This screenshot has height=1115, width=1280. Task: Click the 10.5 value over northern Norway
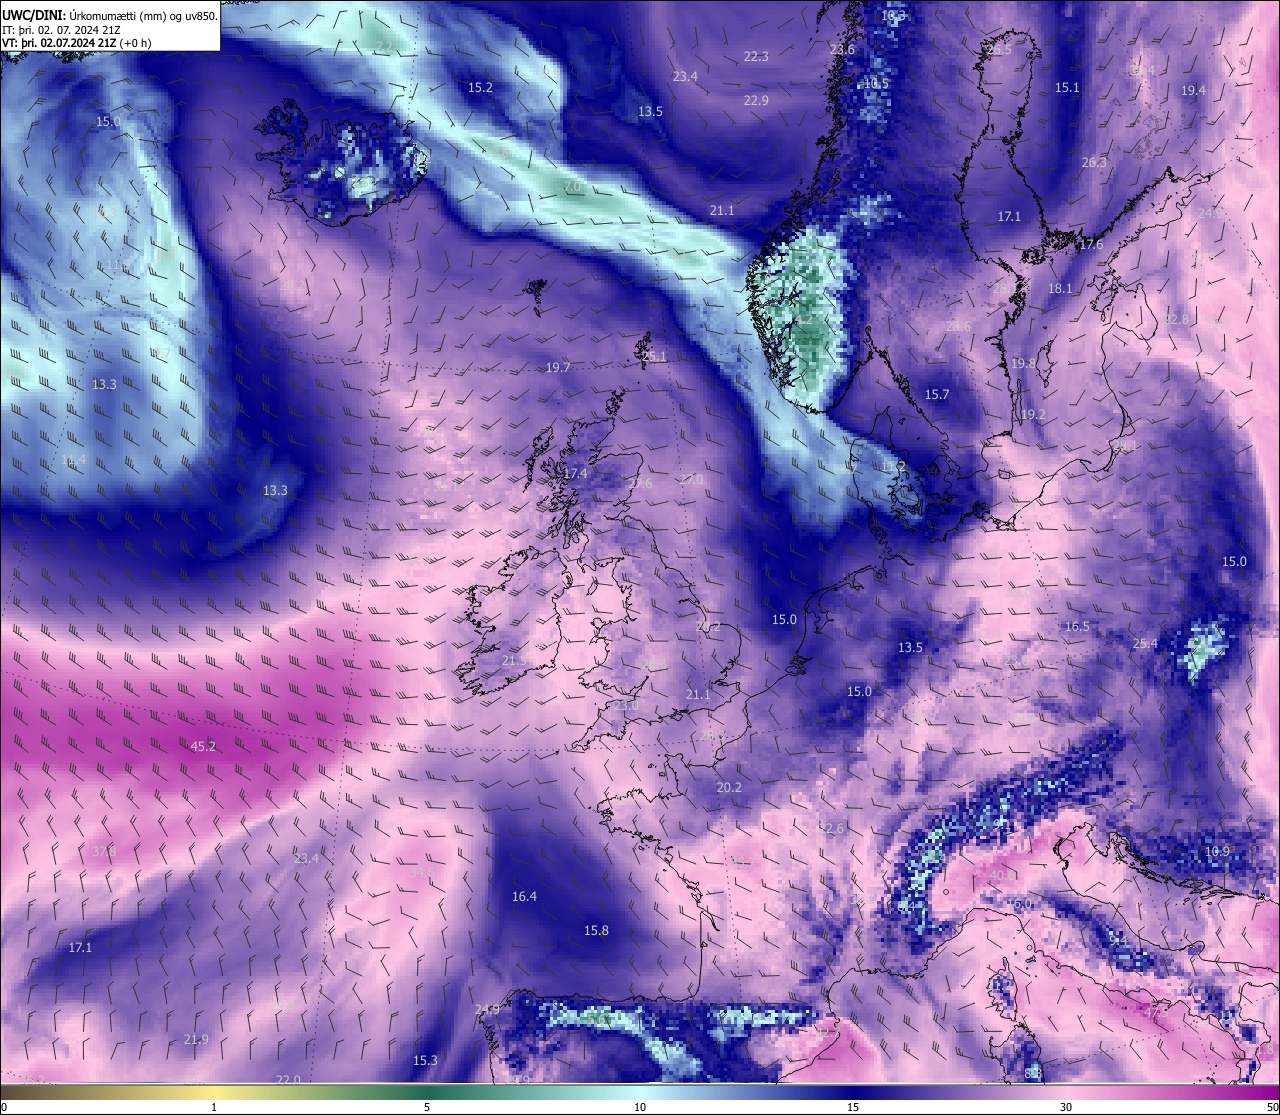pyautogui.click(x=876, y=83)
